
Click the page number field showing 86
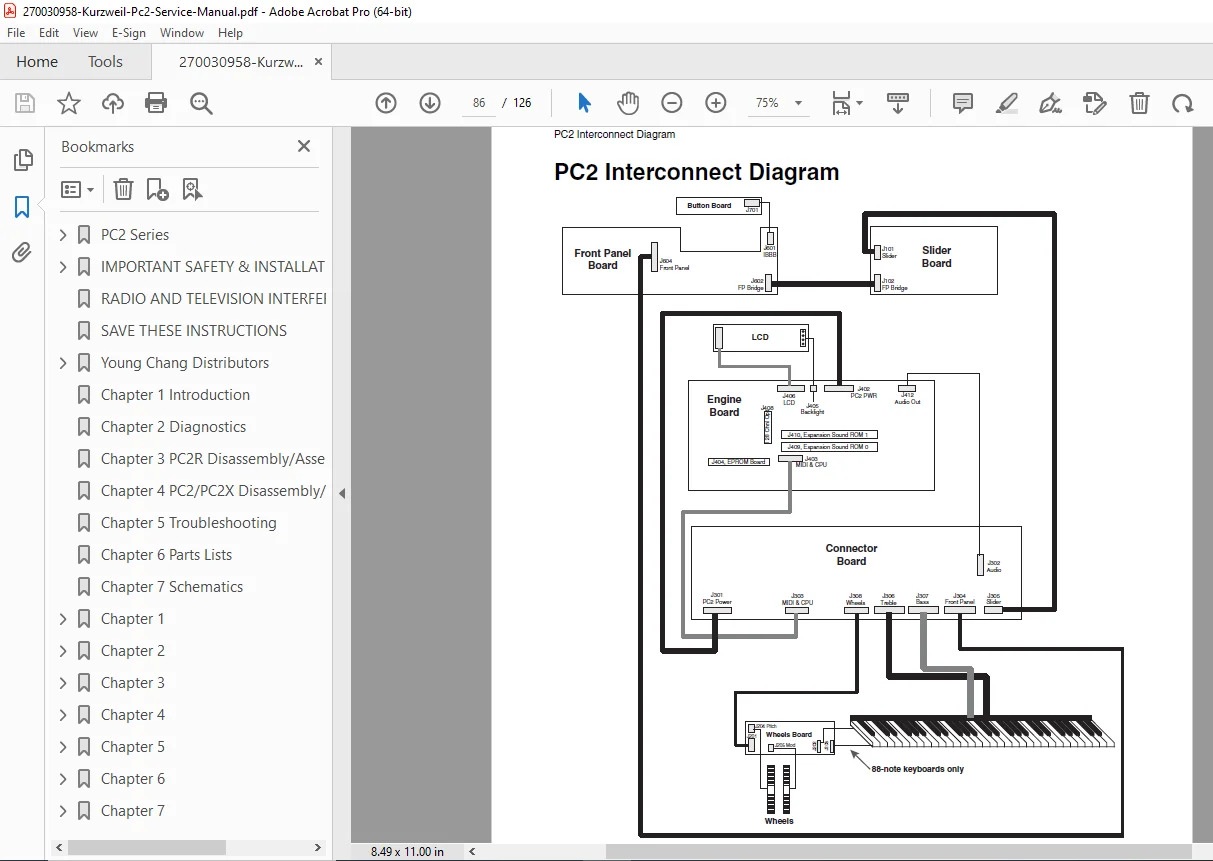click(479, 103)
